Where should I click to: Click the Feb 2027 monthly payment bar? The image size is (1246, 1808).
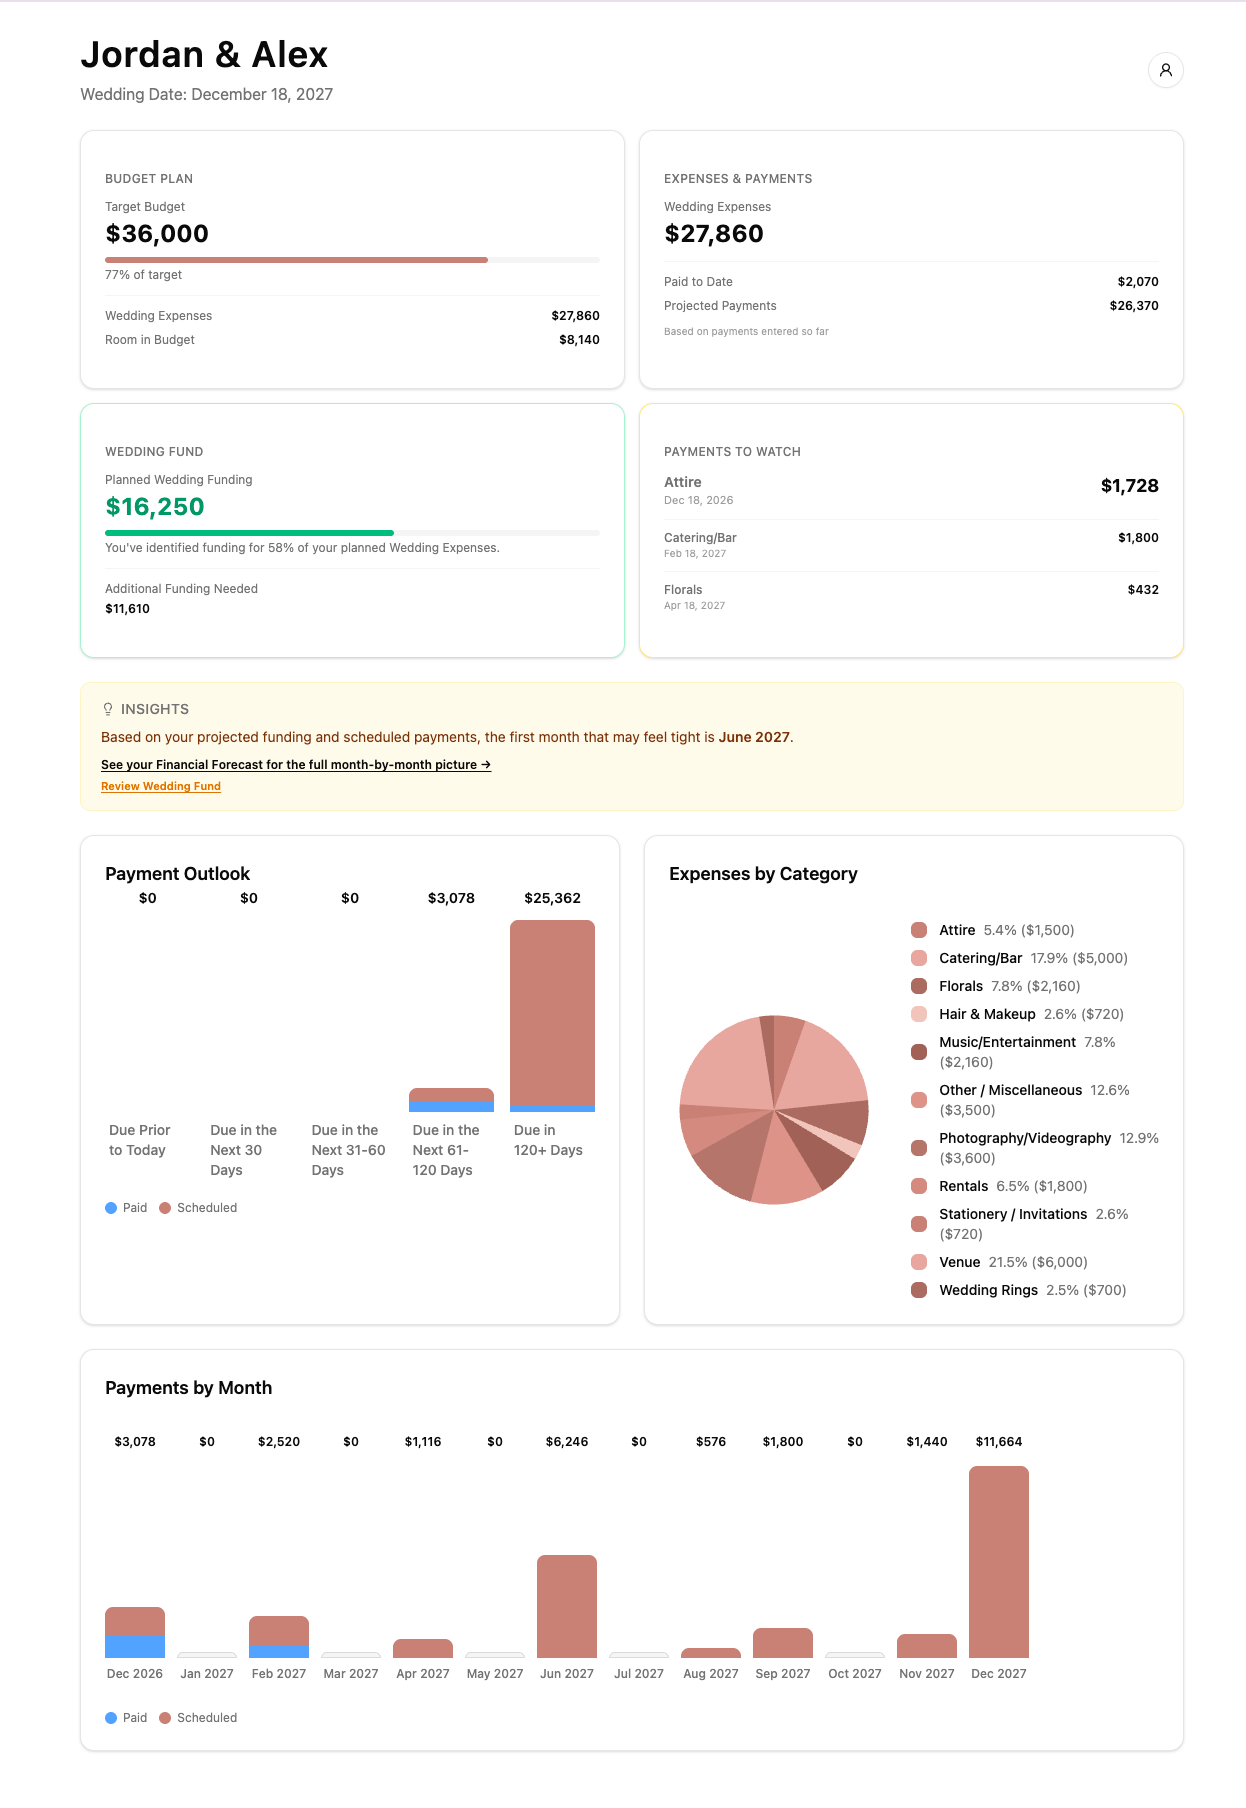click(x=279, y=1637)
